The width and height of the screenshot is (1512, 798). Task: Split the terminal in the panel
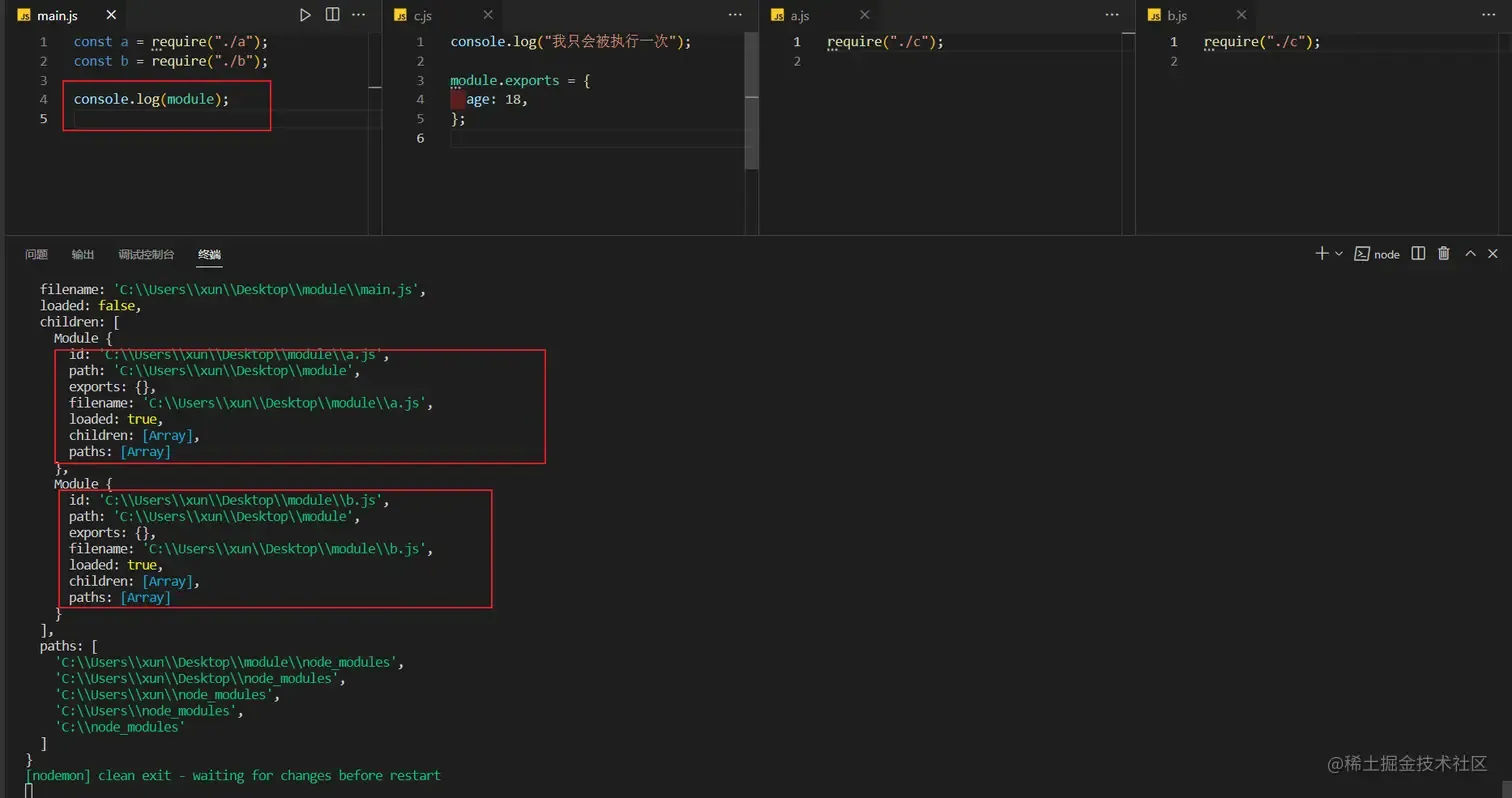(x=1418, y=254)
